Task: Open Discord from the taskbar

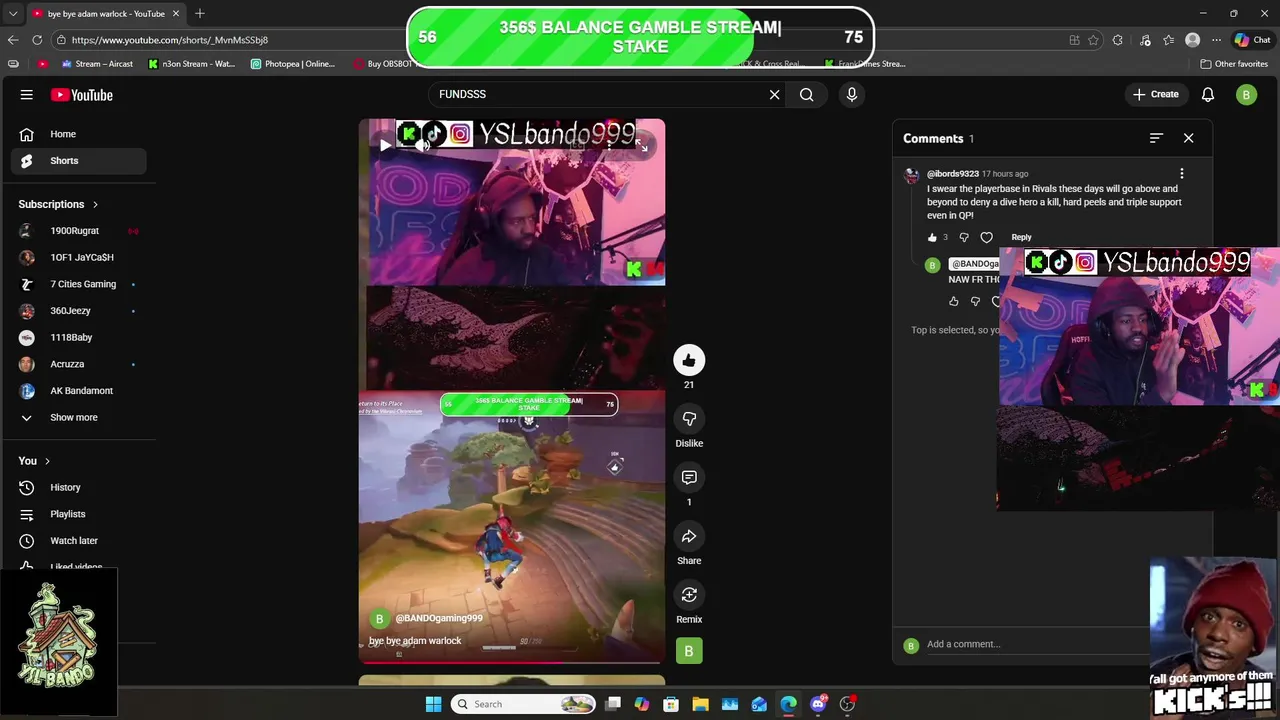Action: point(818,704)
